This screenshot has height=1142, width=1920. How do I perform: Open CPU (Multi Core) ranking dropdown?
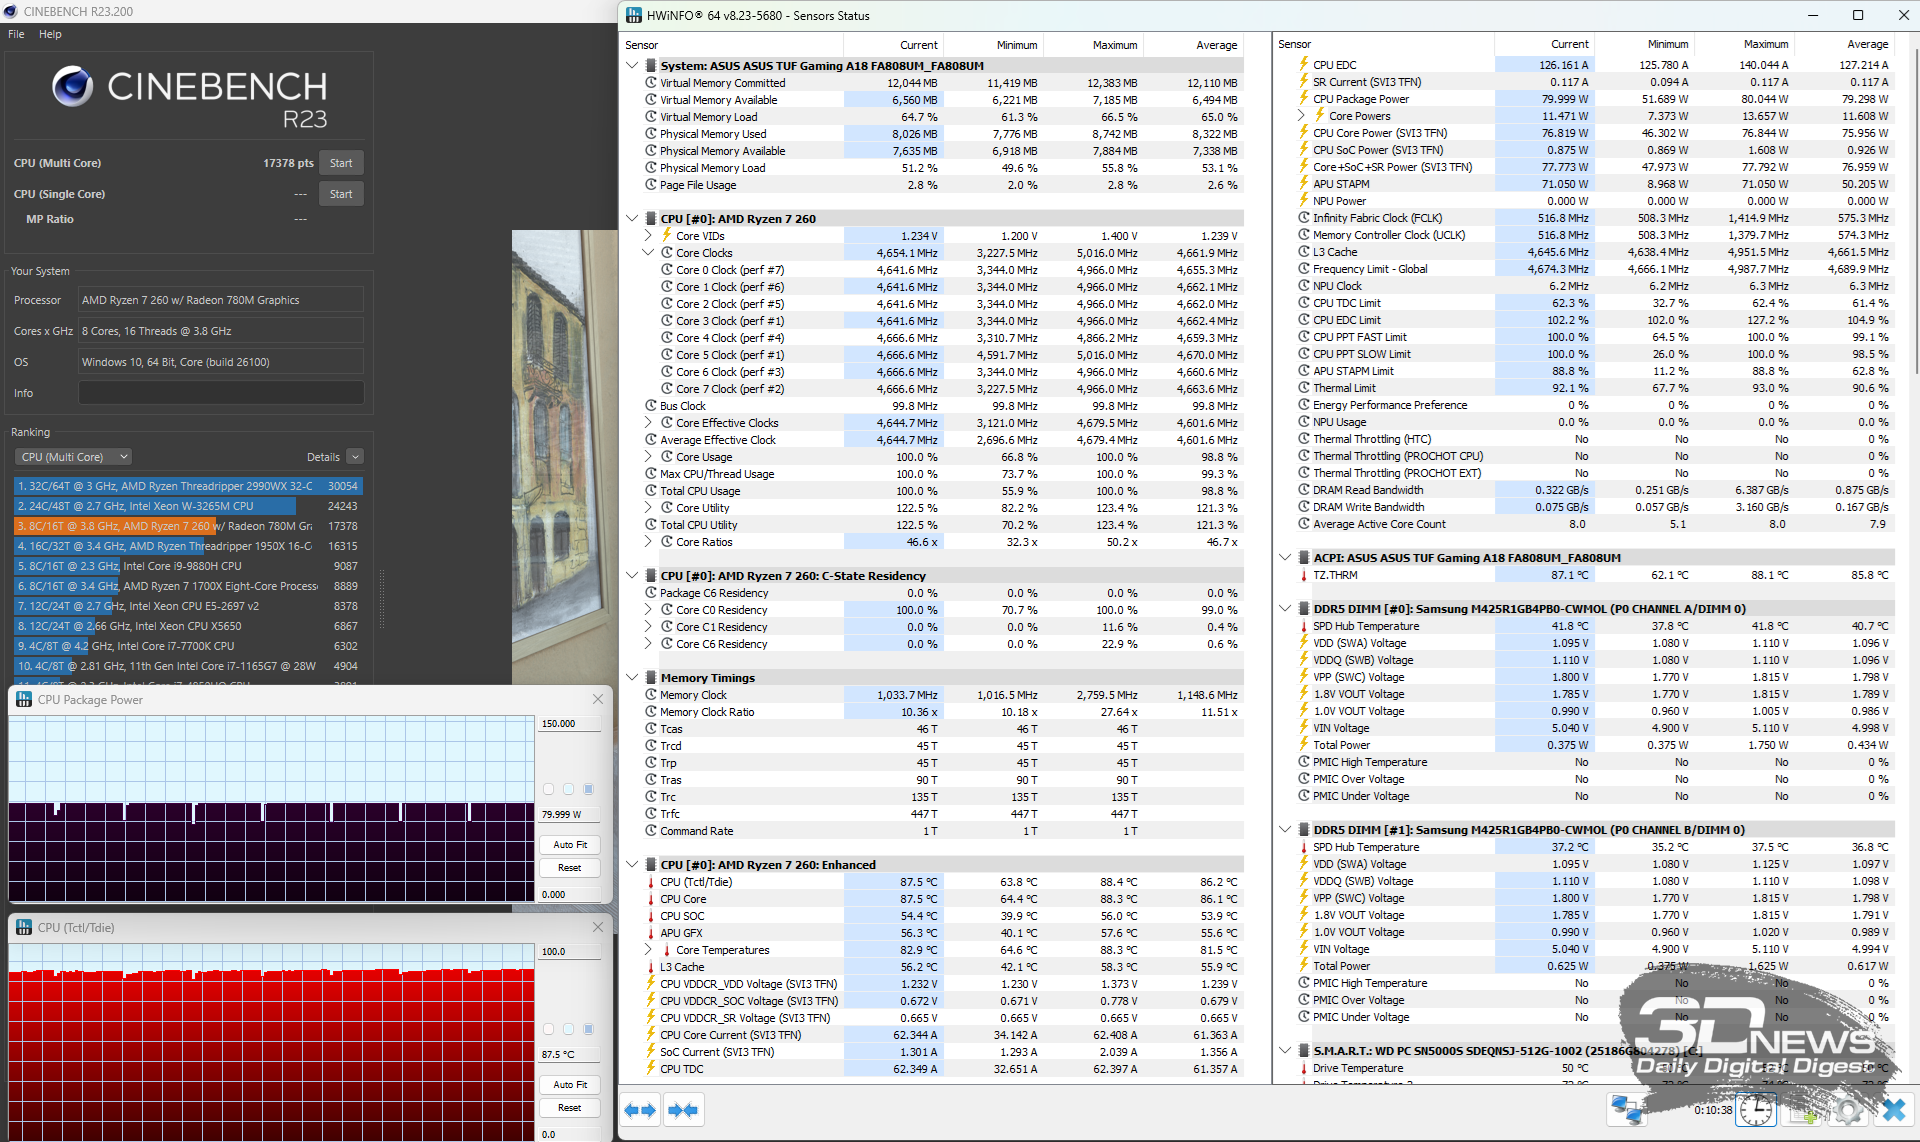74,457
